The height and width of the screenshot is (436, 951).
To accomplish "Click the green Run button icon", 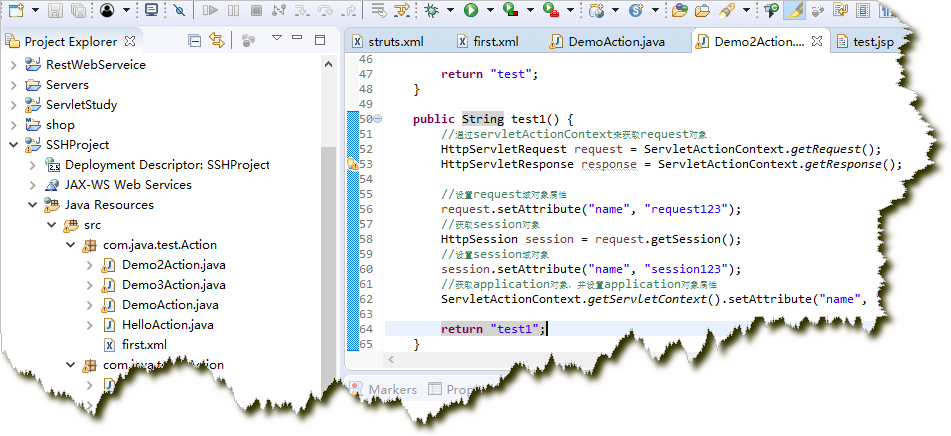I will 470,11.
